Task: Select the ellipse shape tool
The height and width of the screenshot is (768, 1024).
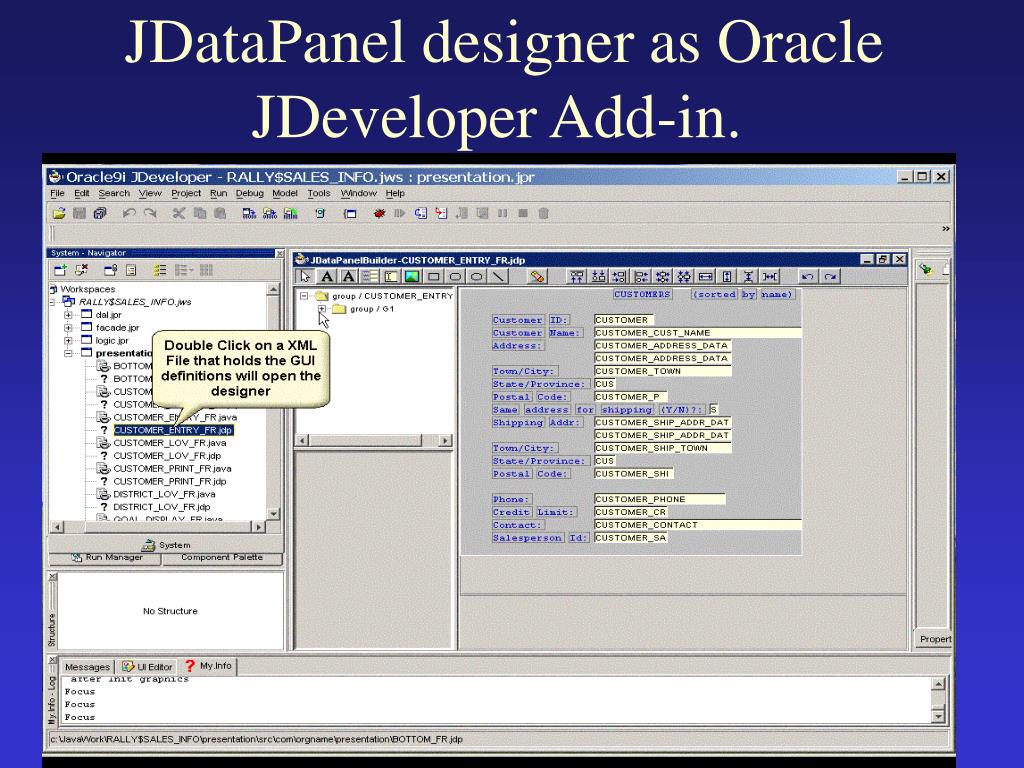Action: point(477,276)
